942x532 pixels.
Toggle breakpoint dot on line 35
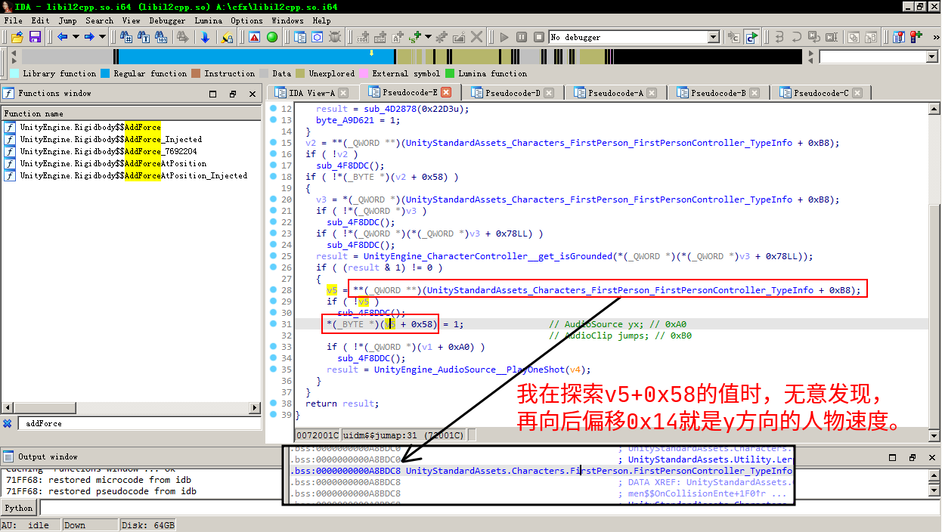click(273, 369)
